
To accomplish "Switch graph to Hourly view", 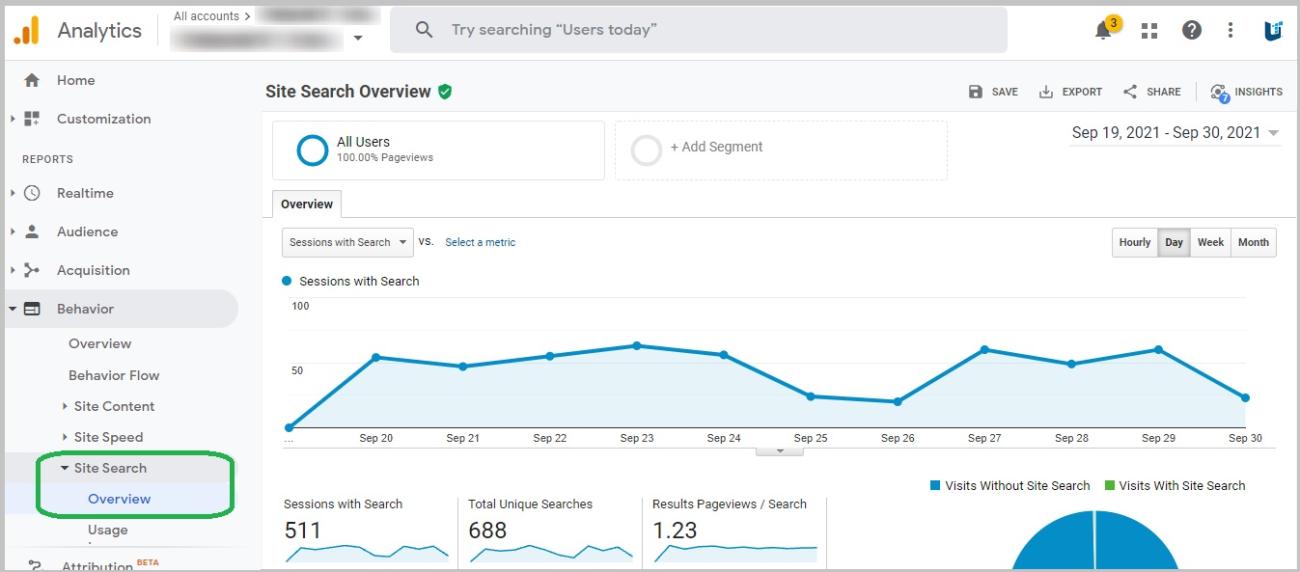I will coord(1134,242).
